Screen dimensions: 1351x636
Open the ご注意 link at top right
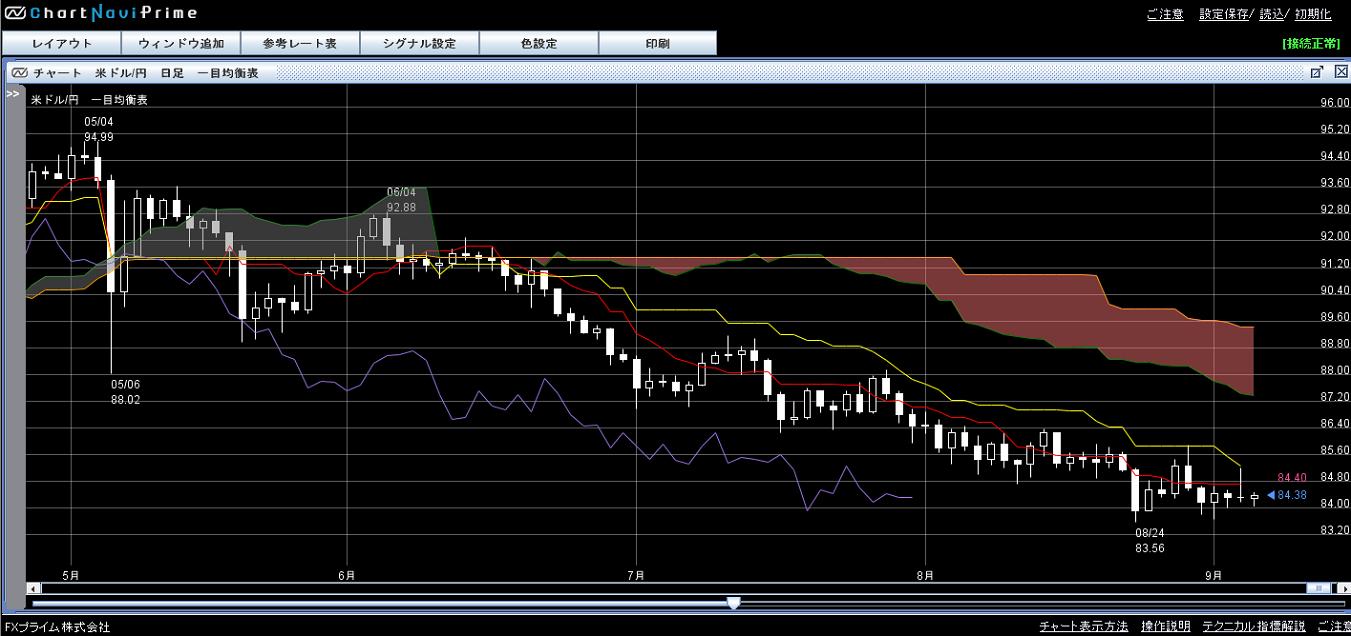[1165, 14]
